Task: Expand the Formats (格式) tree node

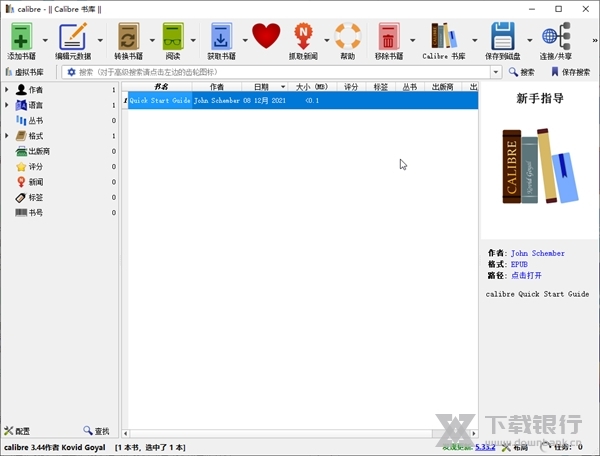Action: coord(7,136)
